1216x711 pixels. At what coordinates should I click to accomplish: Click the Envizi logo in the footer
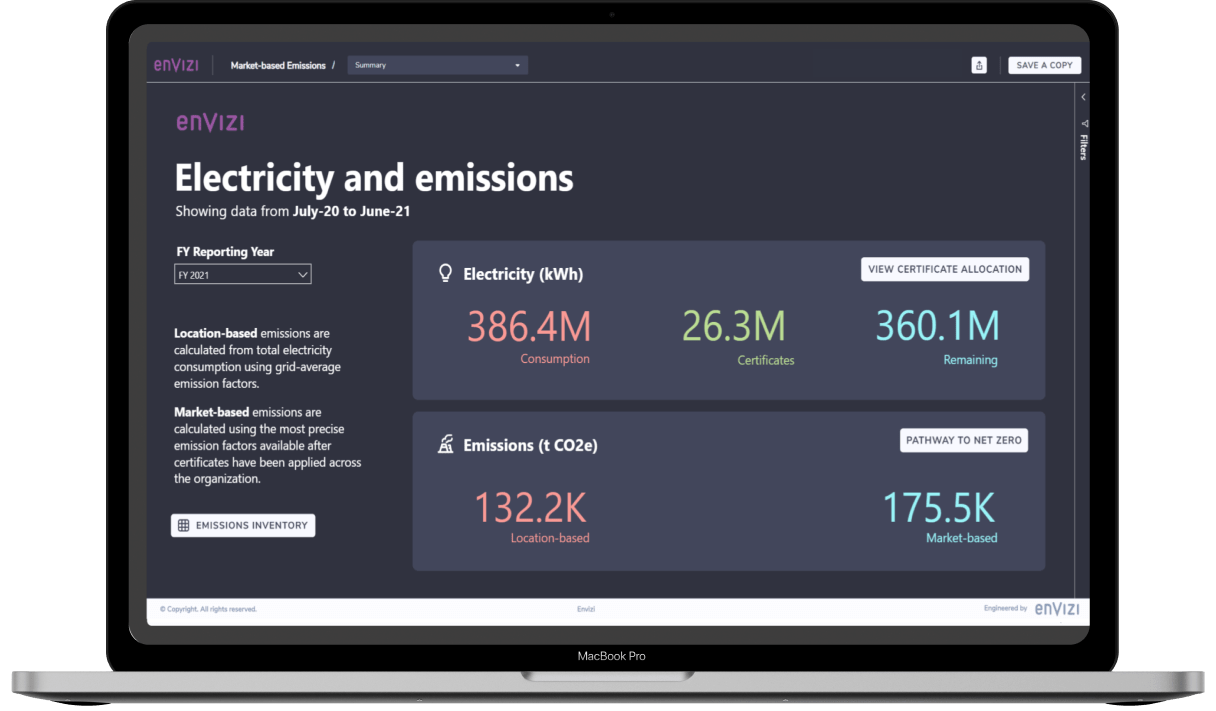click(1056, 609)
